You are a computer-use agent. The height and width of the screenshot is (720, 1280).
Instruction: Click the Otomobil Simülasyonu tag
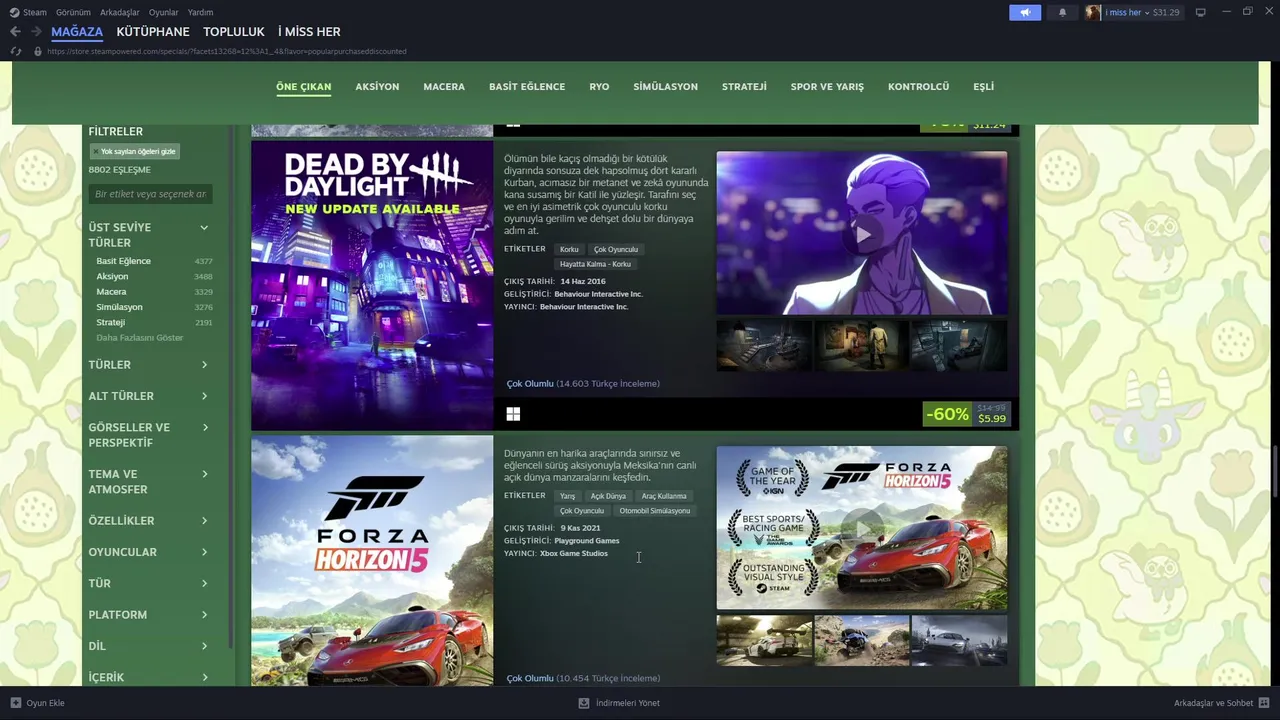click(x=655, y=511)
